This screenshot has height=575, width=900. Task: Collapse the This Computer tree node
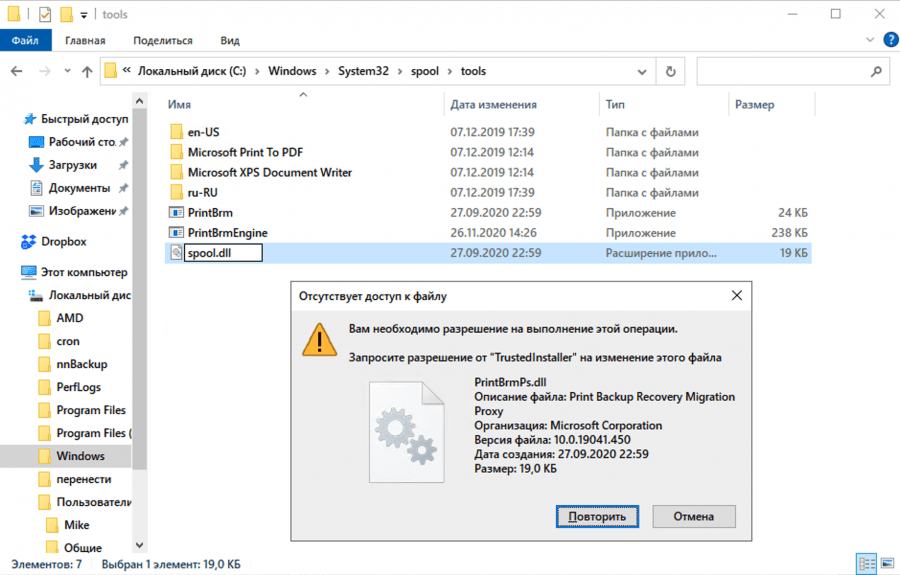[11, 272]
